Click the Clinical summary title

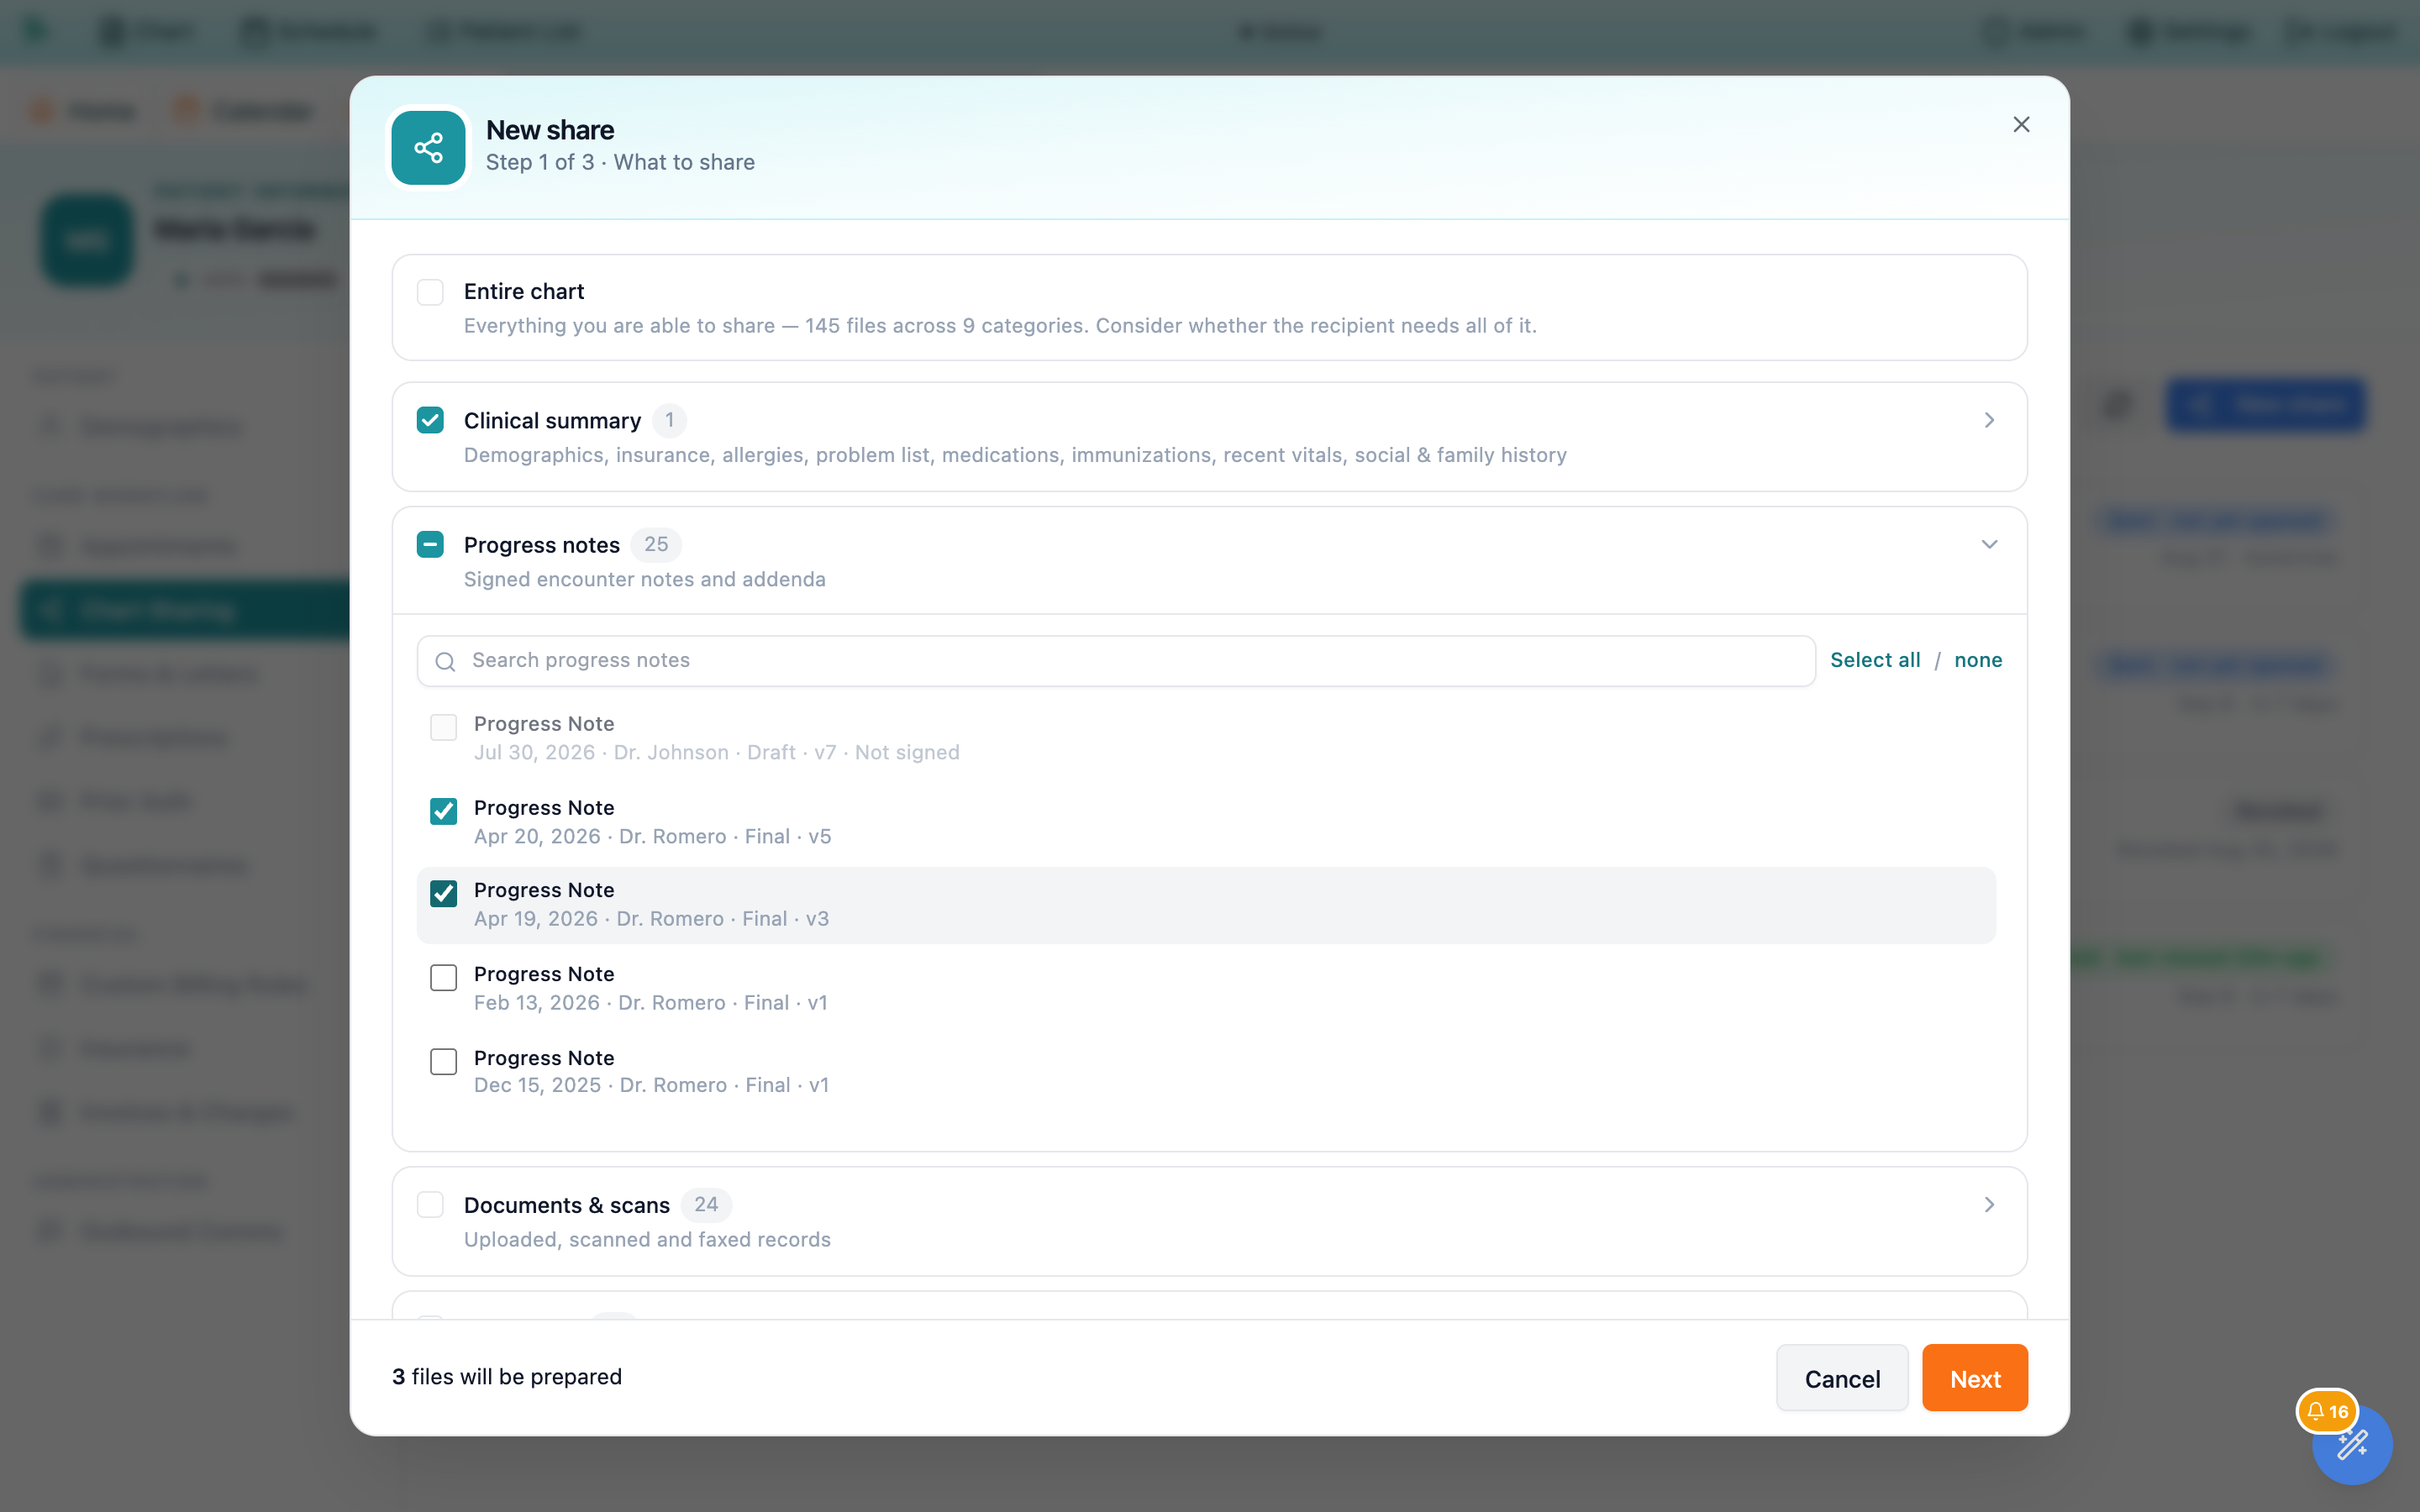(x=552, y=421)
